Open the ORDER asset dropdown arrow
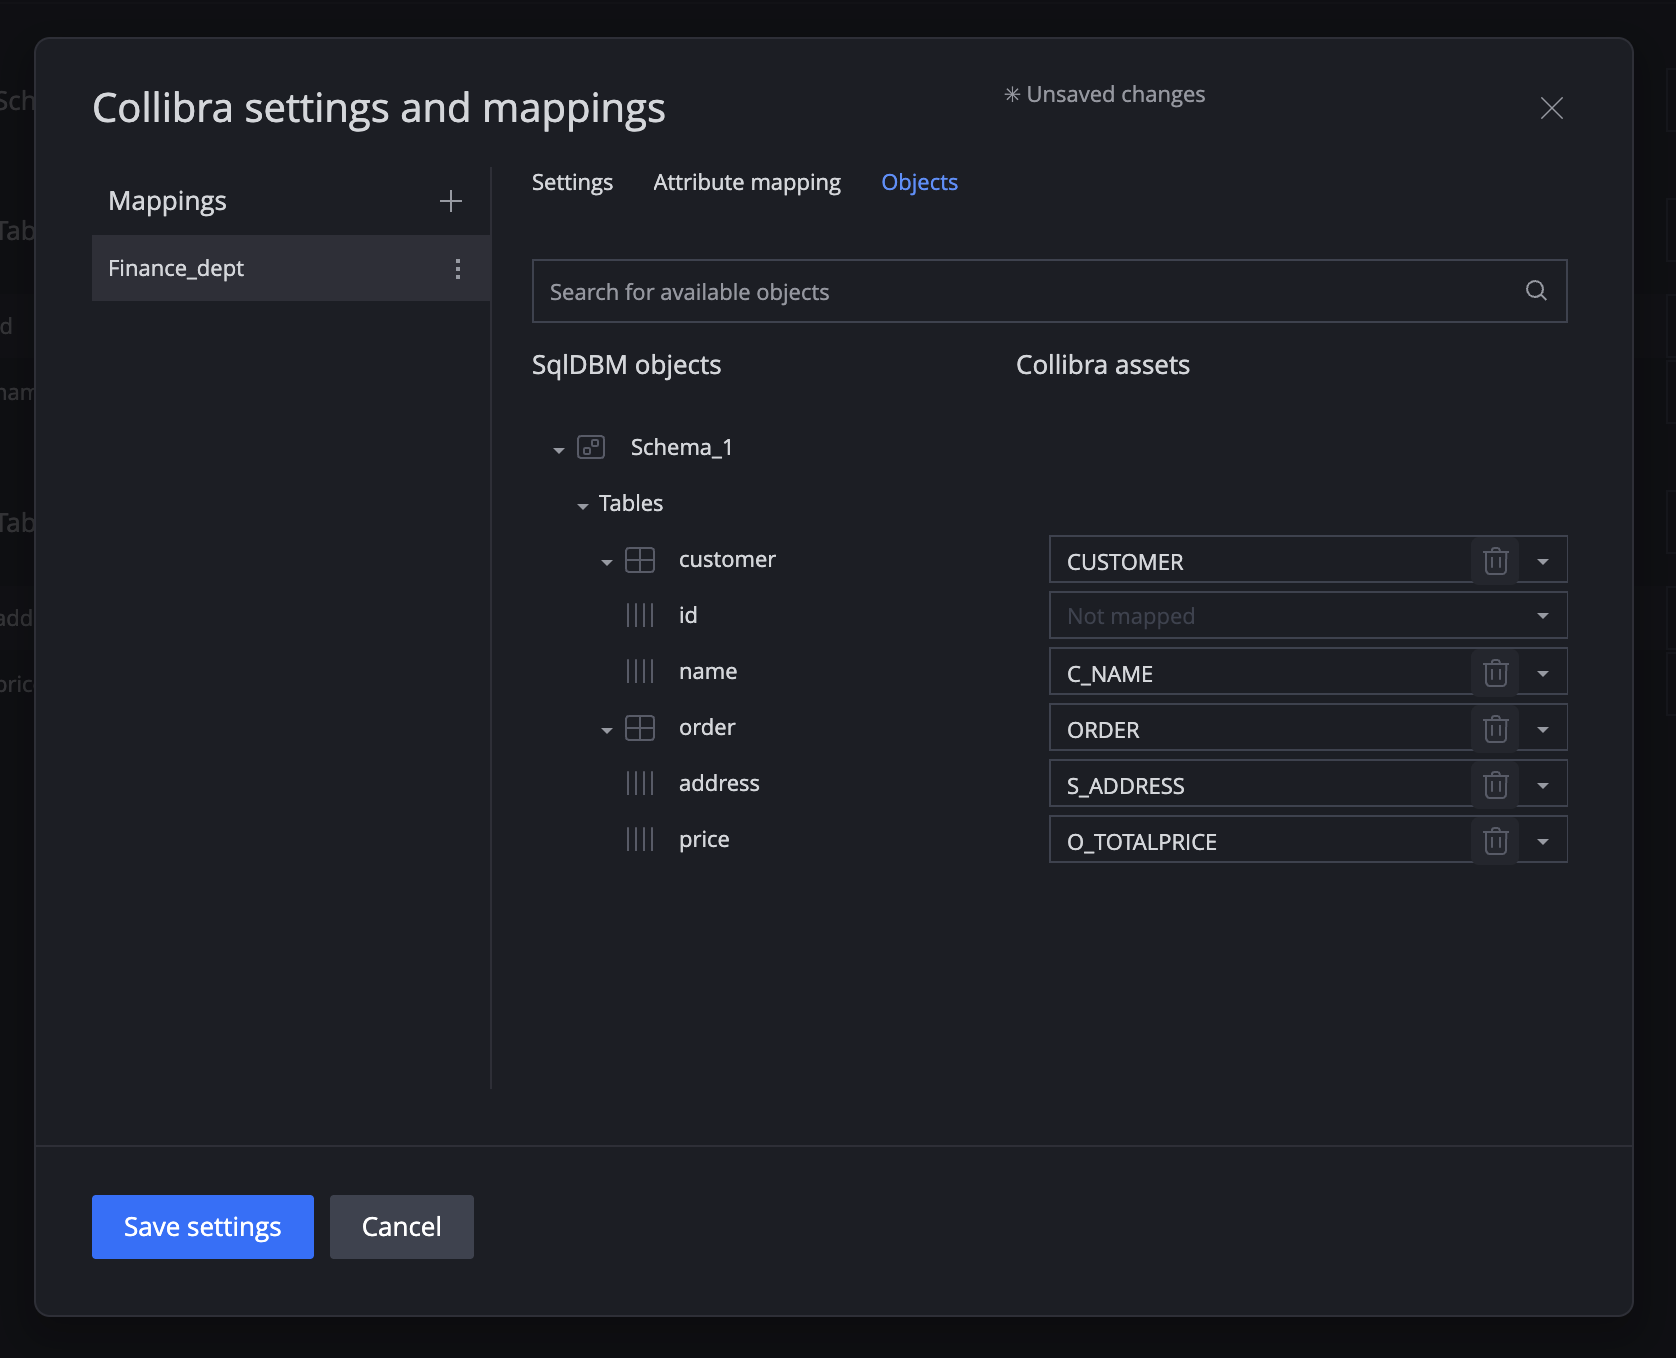The width and height of the screenshot is (1676, 1358). coord(1543,729)
